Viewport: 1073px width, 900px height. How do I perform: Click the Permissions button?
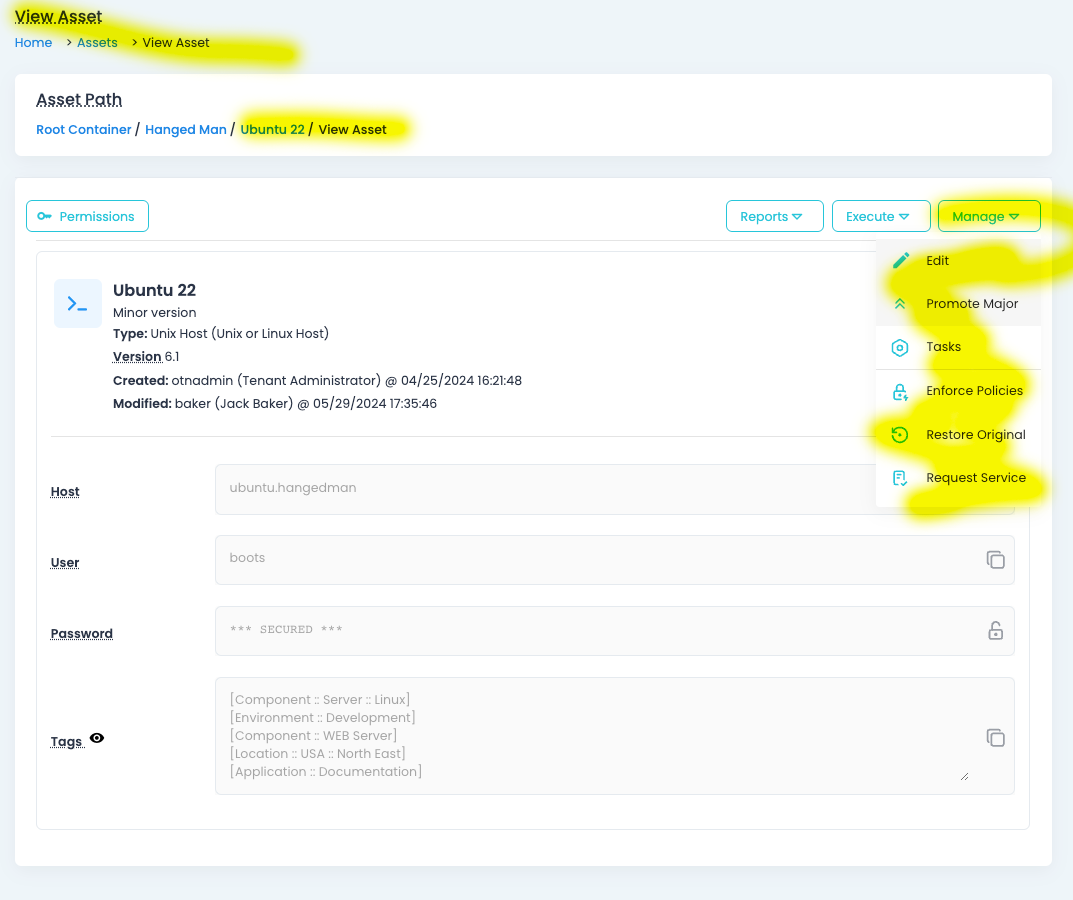click(87, 215)
